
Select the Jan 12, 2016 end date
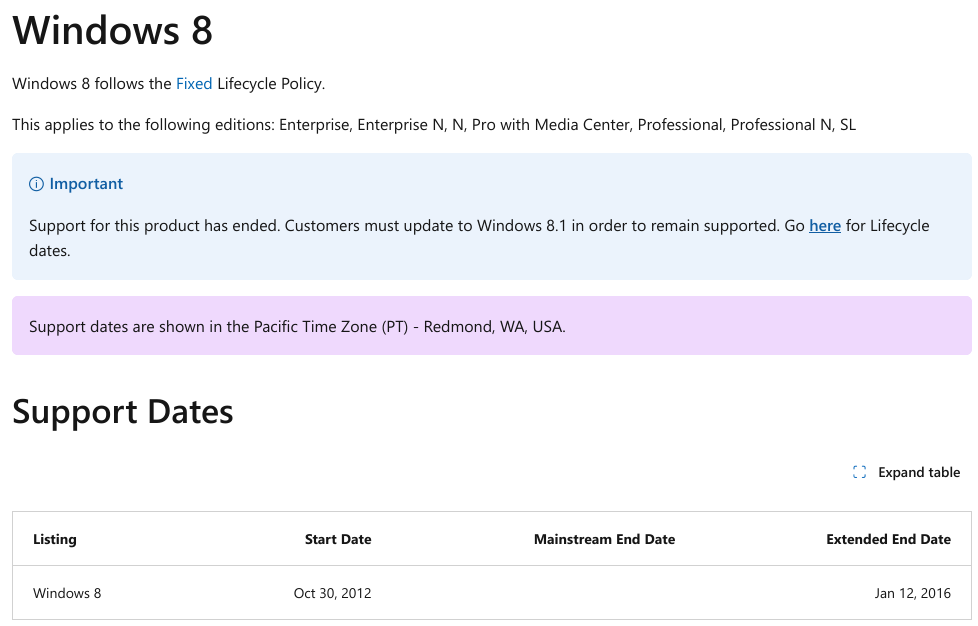[913, 593]
